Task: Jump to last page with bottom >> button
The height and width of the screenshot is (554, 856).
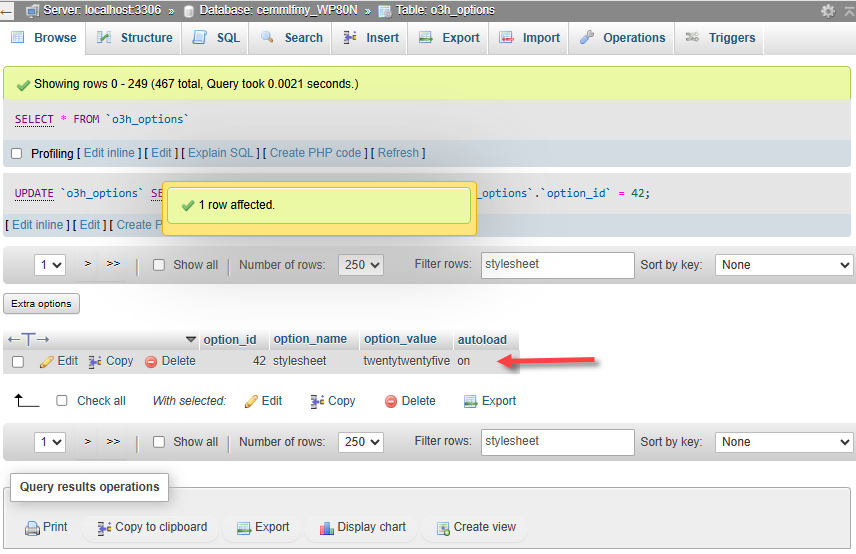Action: (x=113, y=441)
